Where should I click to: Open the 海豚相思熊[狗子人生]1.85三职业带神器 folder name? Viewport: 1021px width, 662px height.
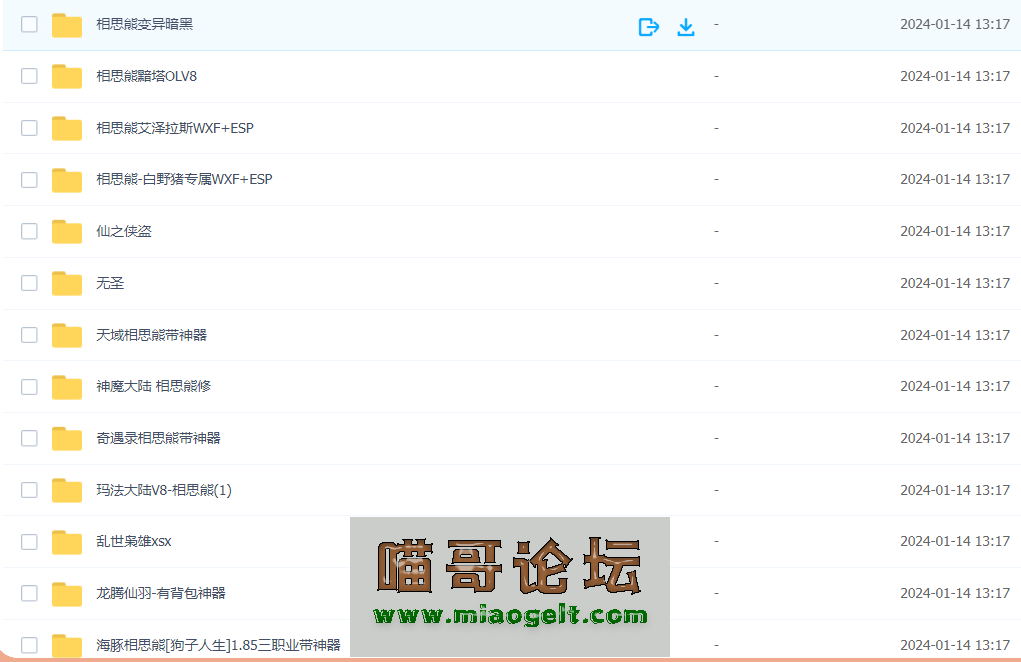pyautogui.click(x=218, y=645)
